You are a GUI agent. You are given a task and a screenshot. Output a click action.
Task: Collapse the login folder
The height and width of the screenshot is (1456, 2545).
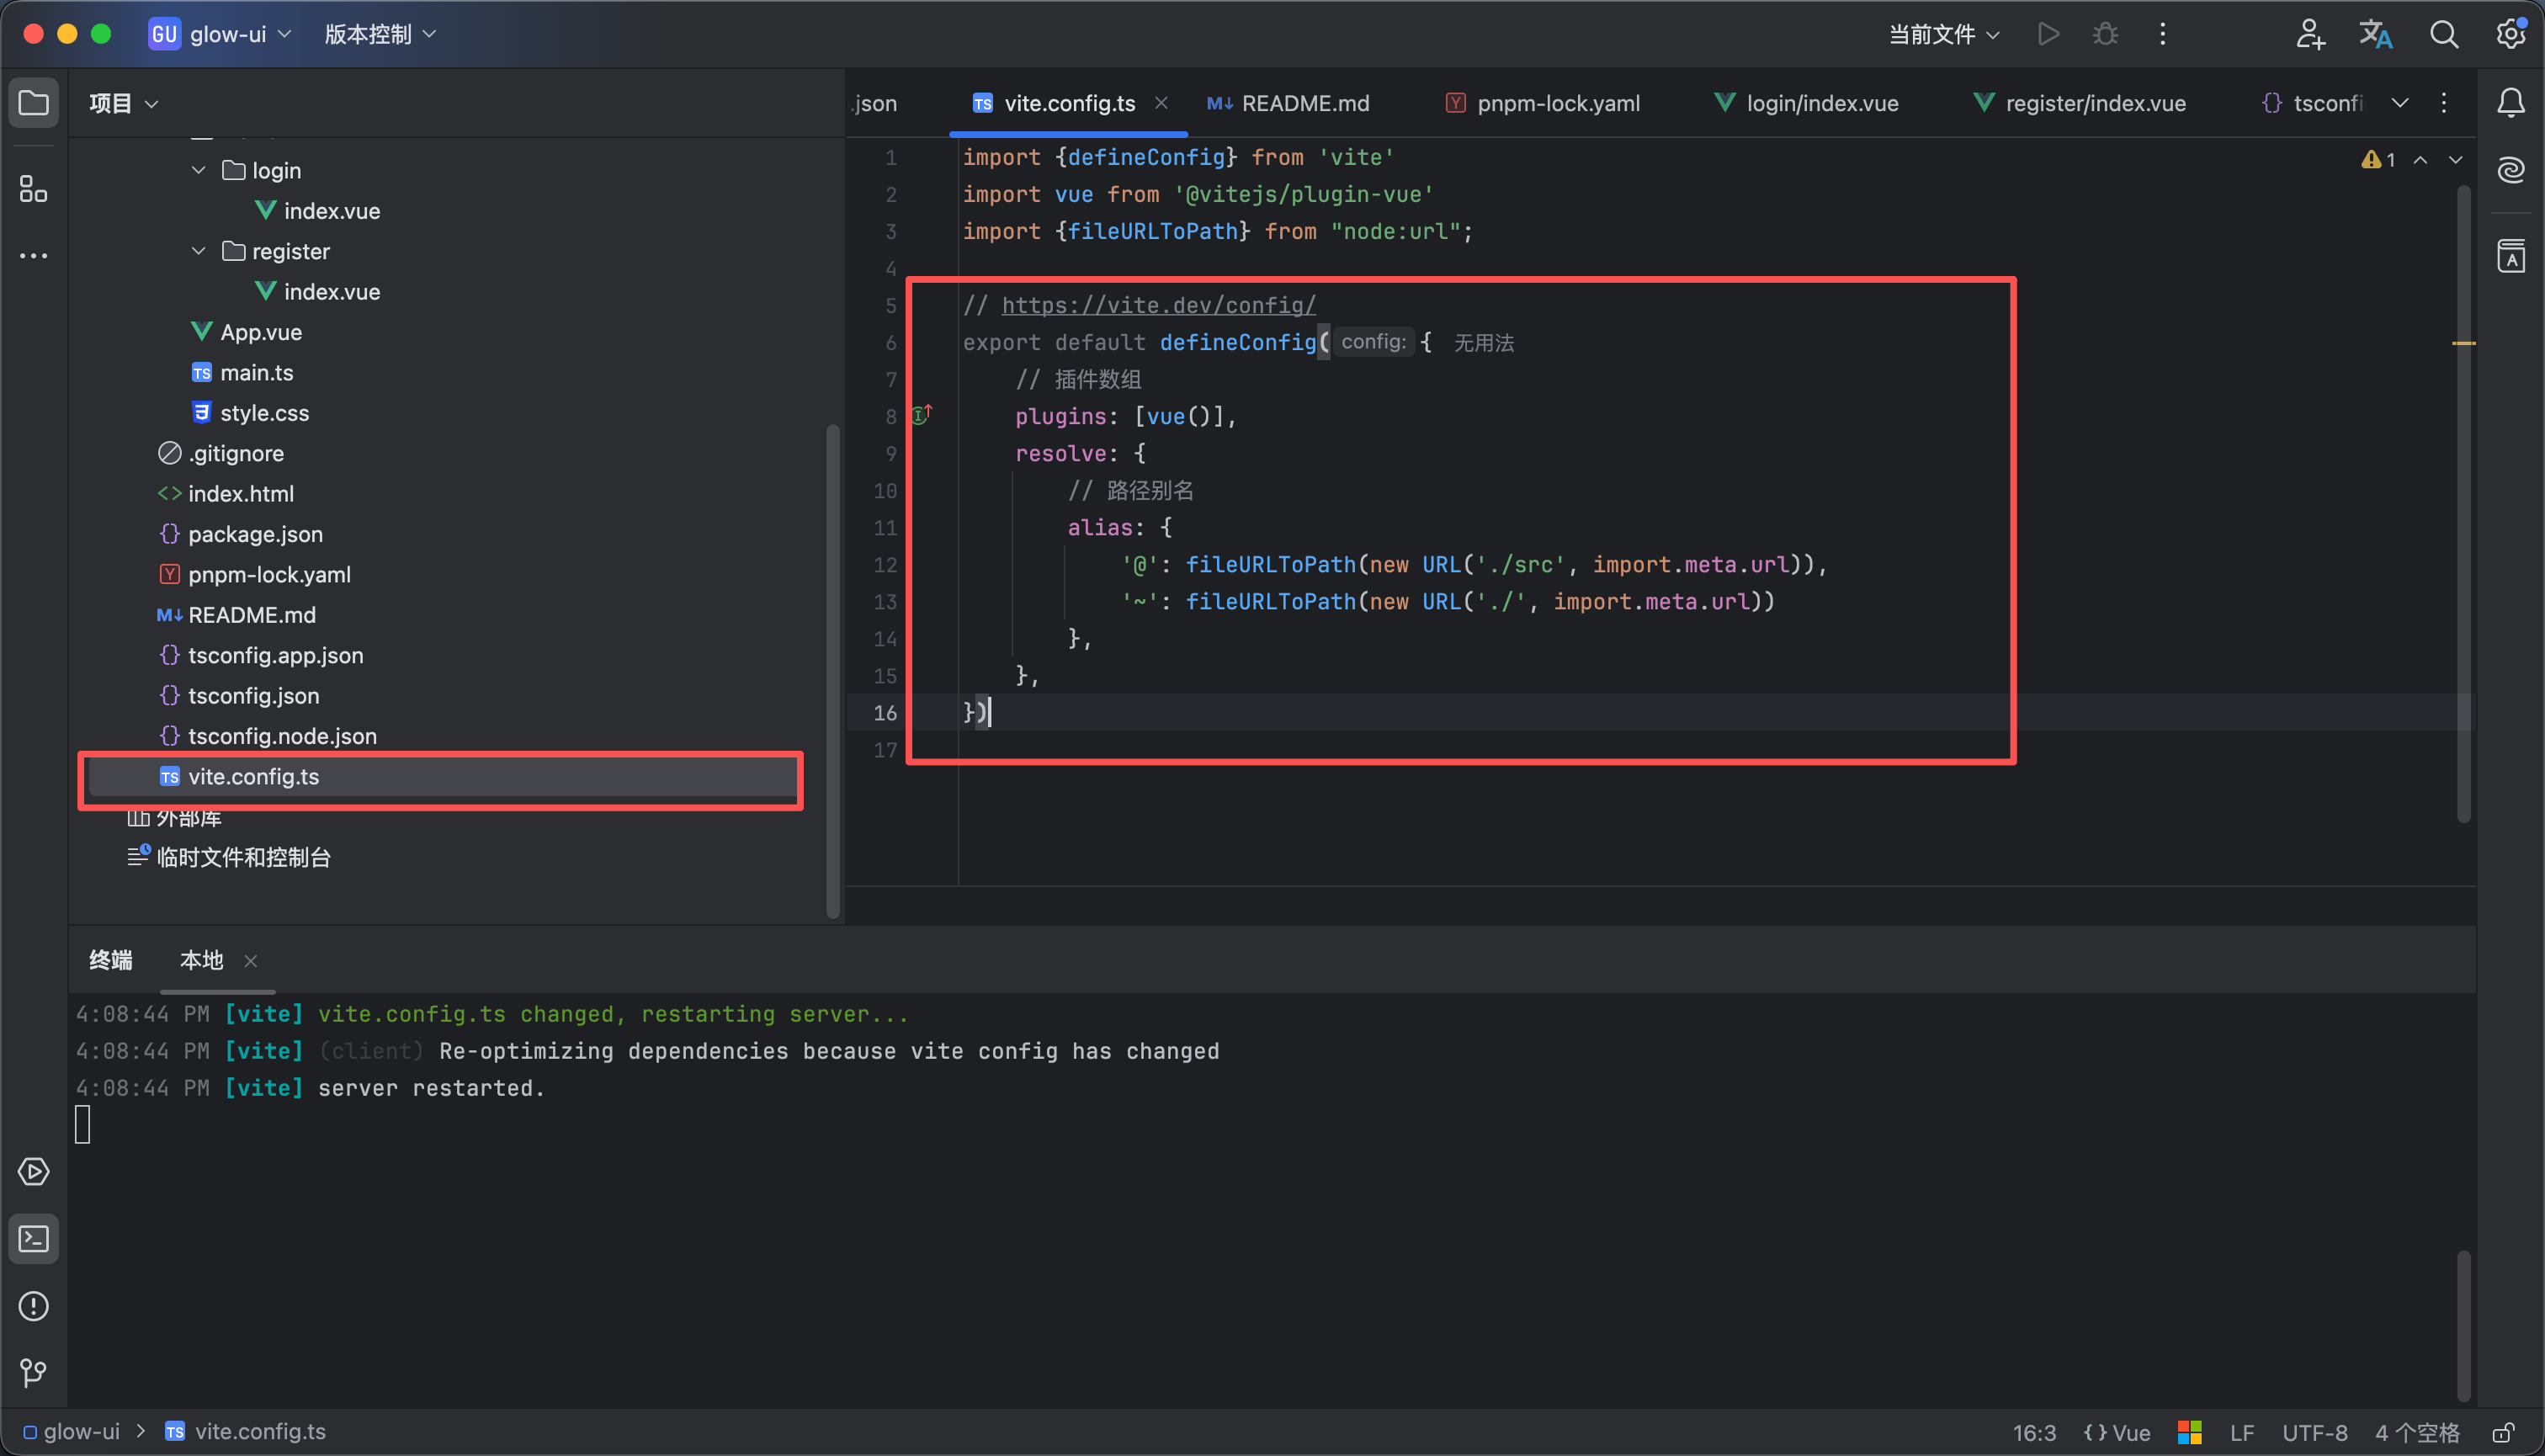(x=199, y=171)
